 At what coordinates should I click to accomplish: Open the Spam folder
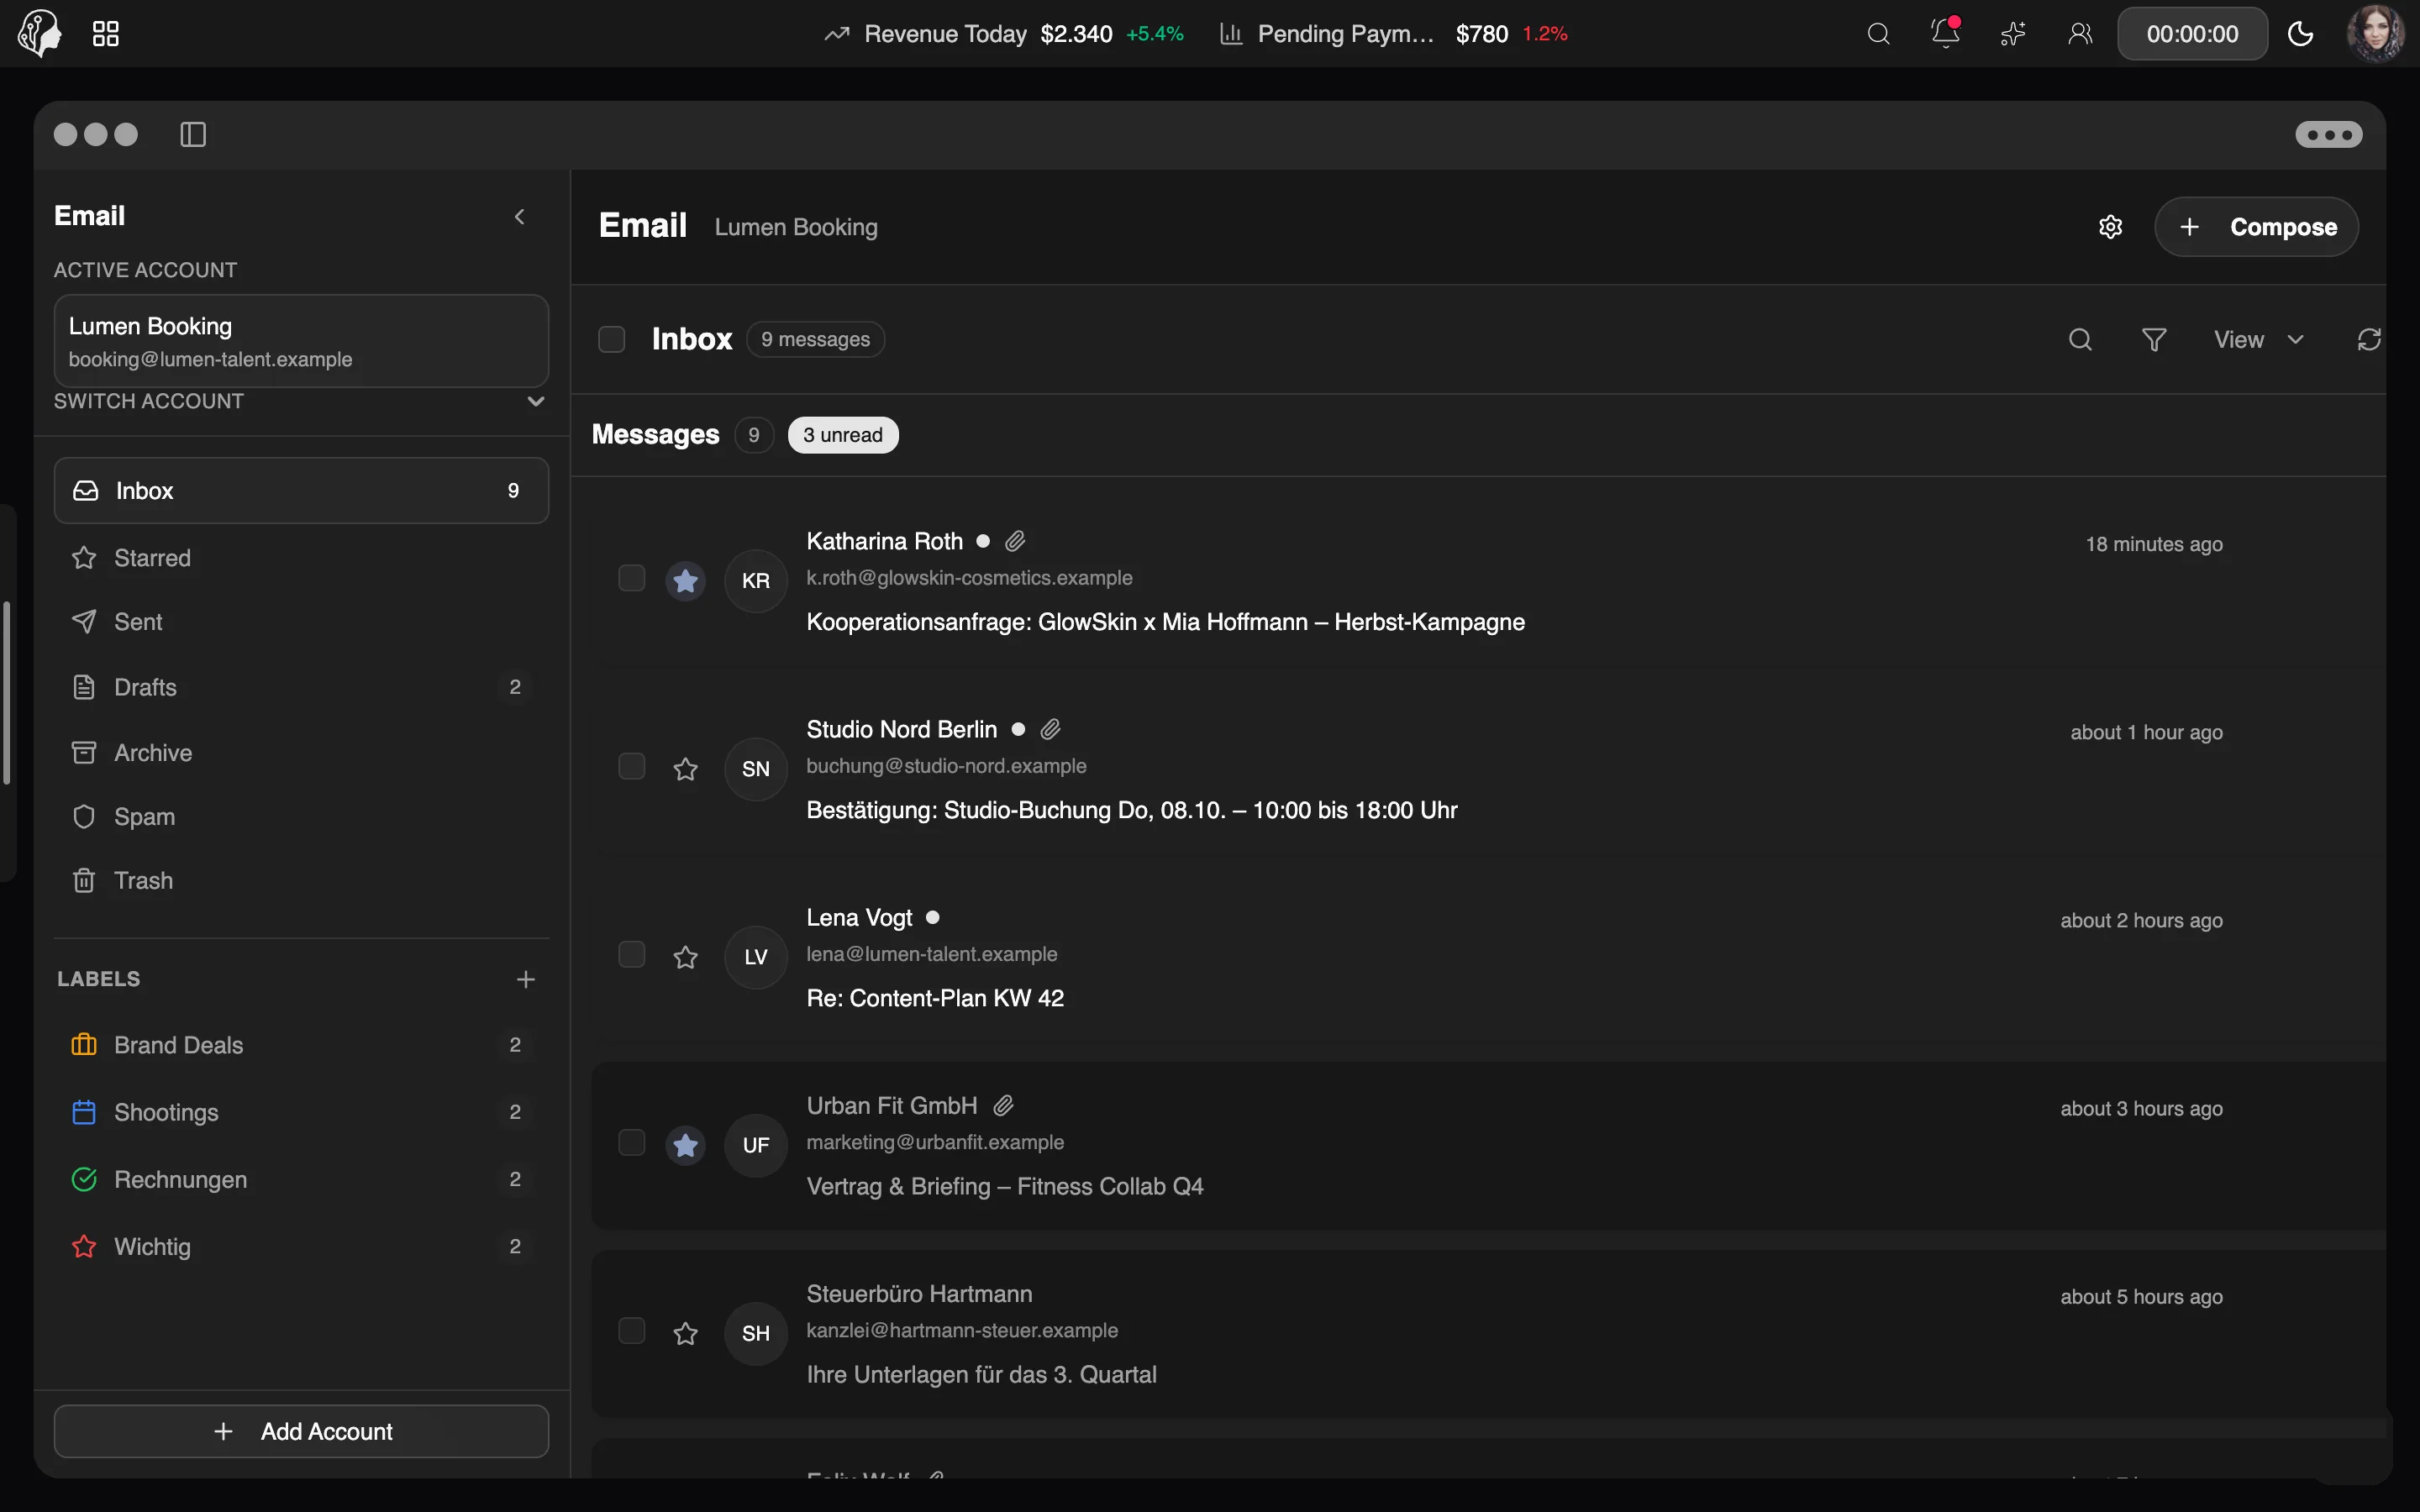coord(301,816)
